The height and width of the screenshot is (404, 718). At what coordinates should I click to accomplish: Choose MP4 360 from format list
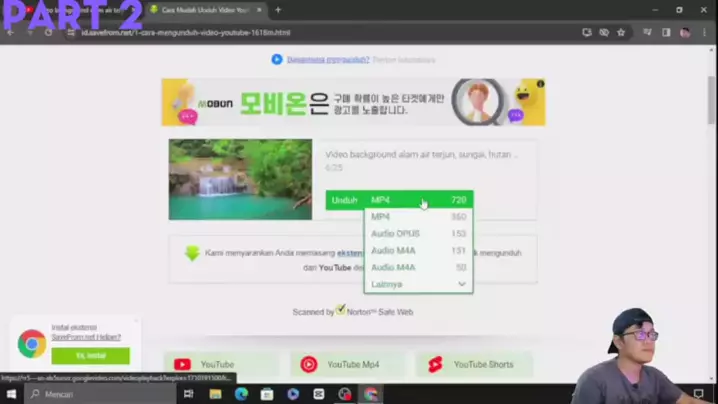tap(418, 217)
